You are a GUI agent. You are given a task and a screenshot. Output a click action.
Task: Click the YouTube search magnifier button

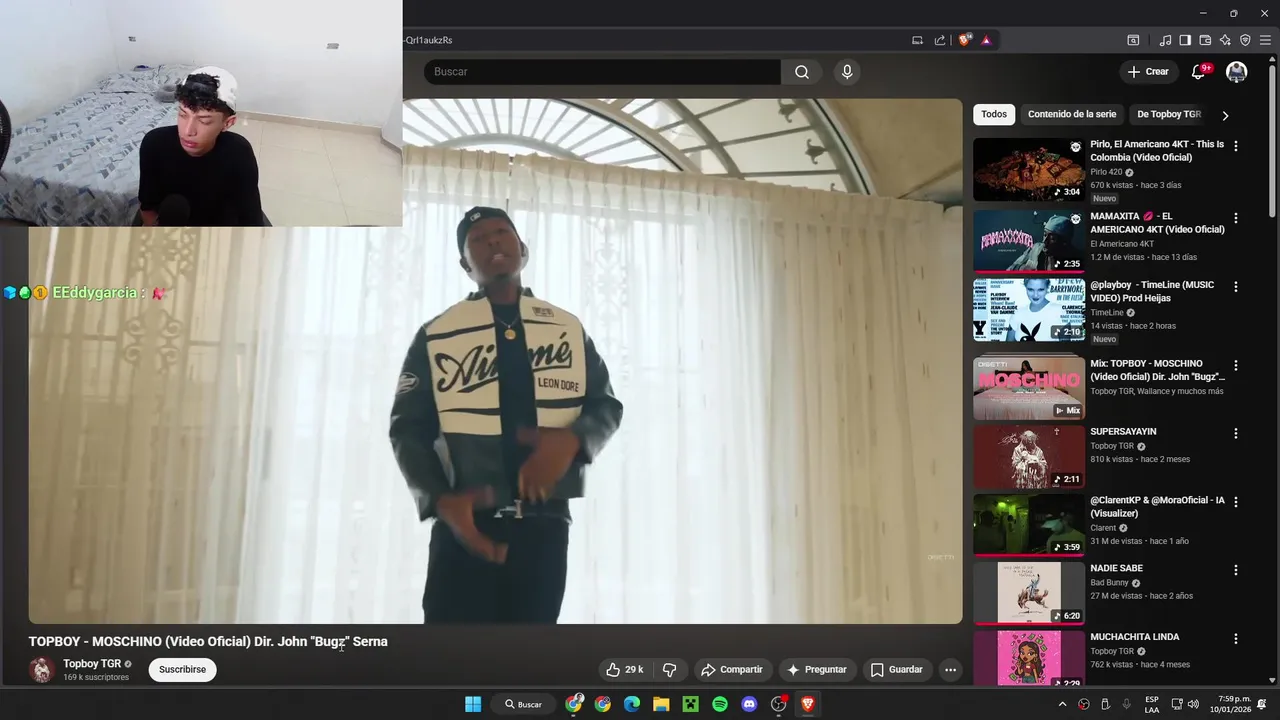click(x=802, y=72)
